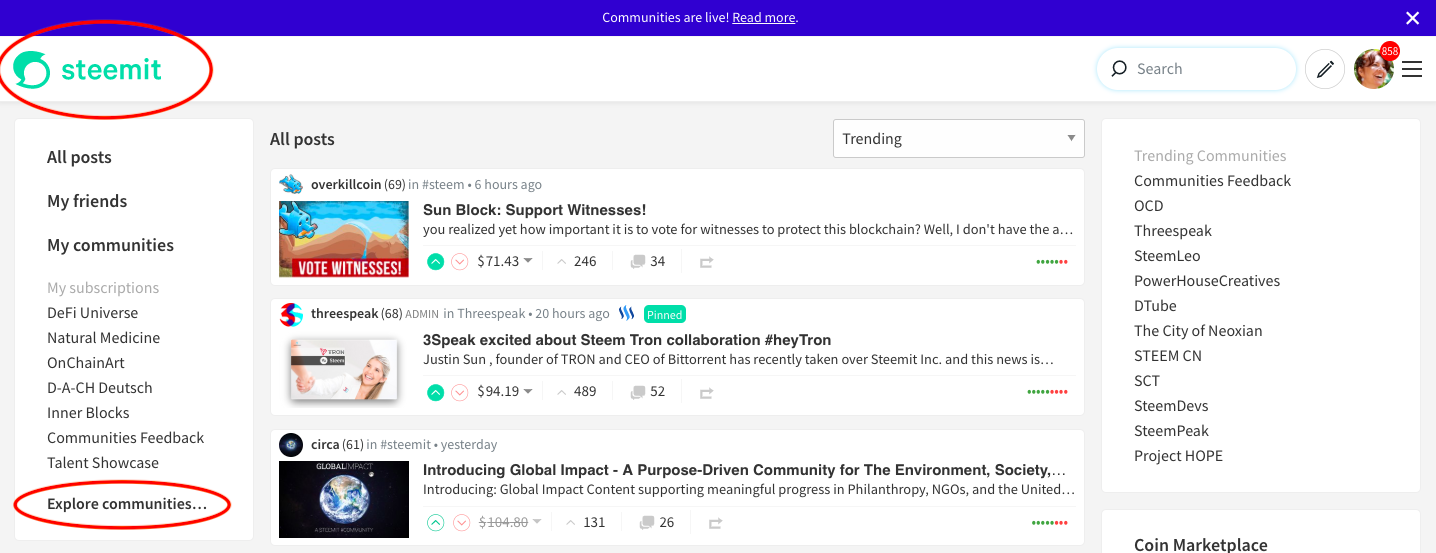Screen dimensions: 1436x553
Task: Click Read more link in banner
Action: click(764, 18)
